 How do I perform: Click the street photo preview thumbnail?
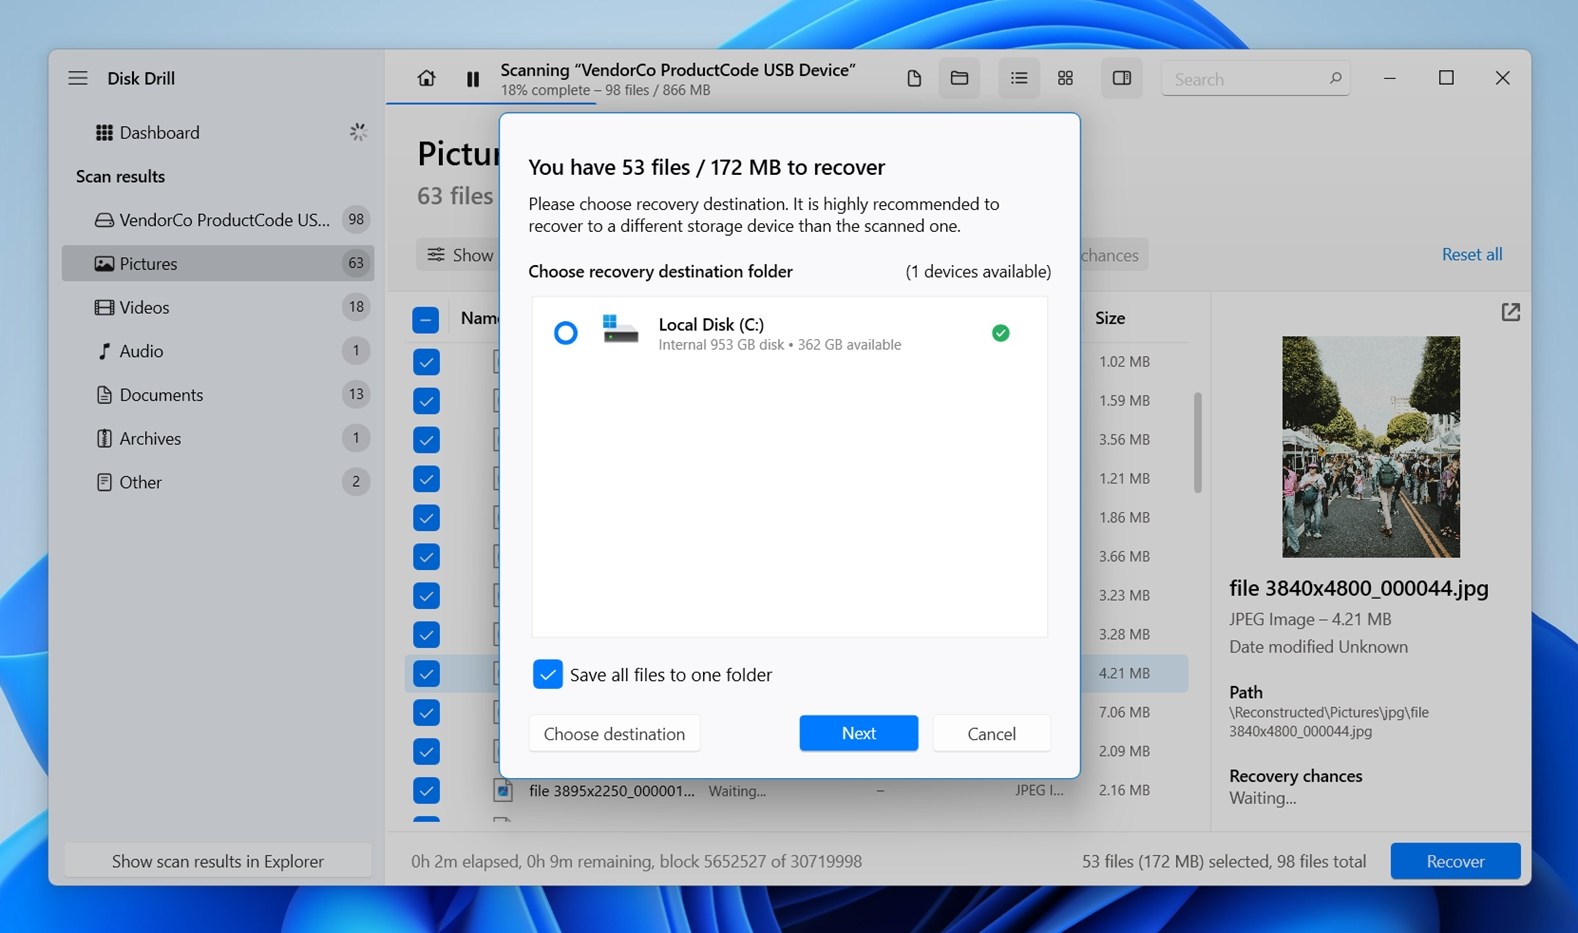[1371, 446]
